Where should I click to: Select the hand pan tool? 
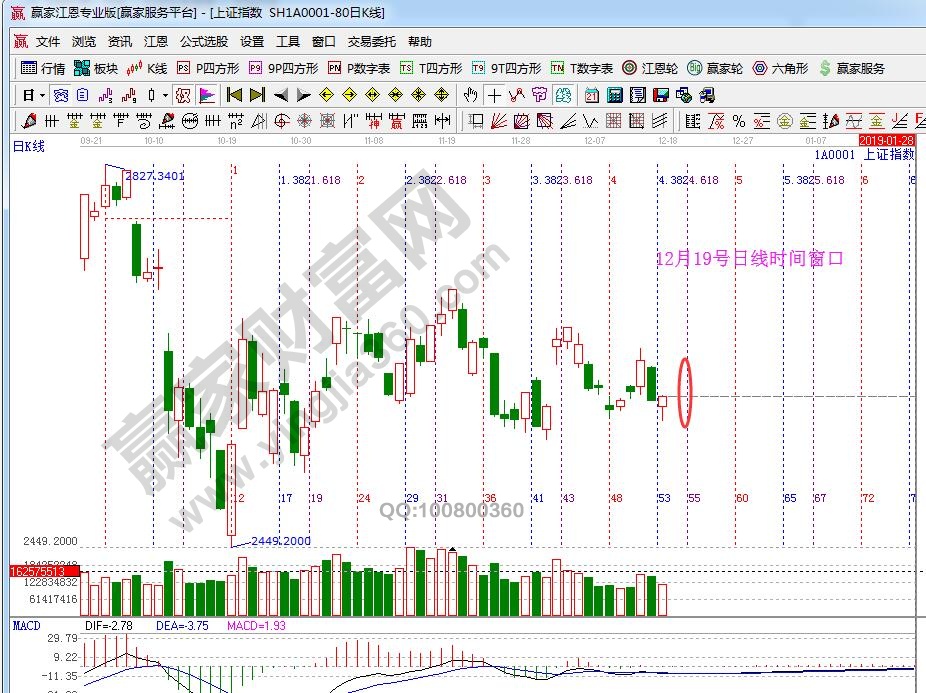pos(471,96)
